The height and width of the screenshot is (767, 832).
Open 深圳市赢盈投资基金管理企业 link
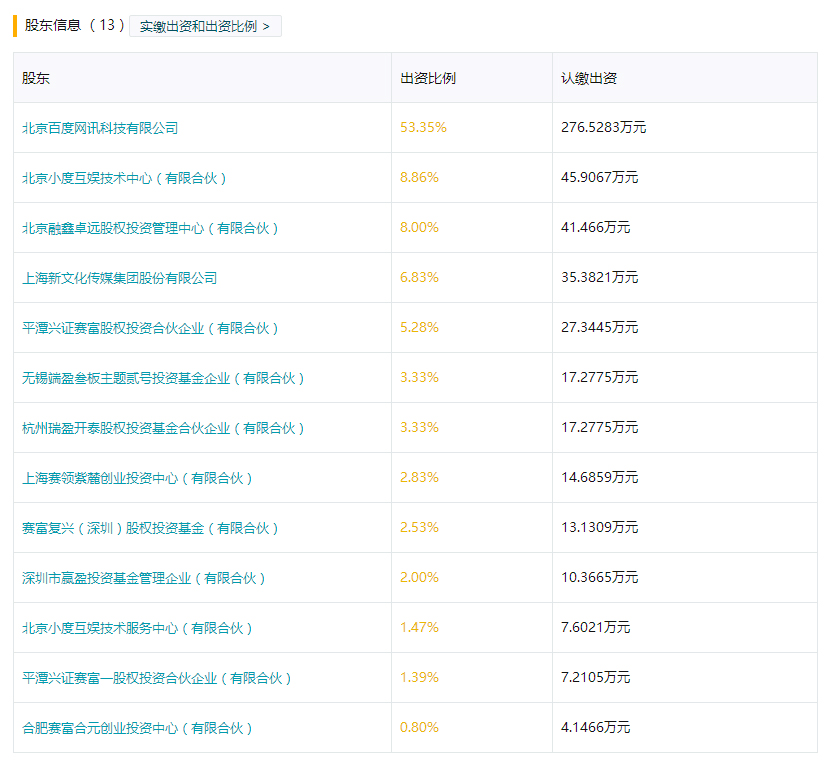point(144,578)
